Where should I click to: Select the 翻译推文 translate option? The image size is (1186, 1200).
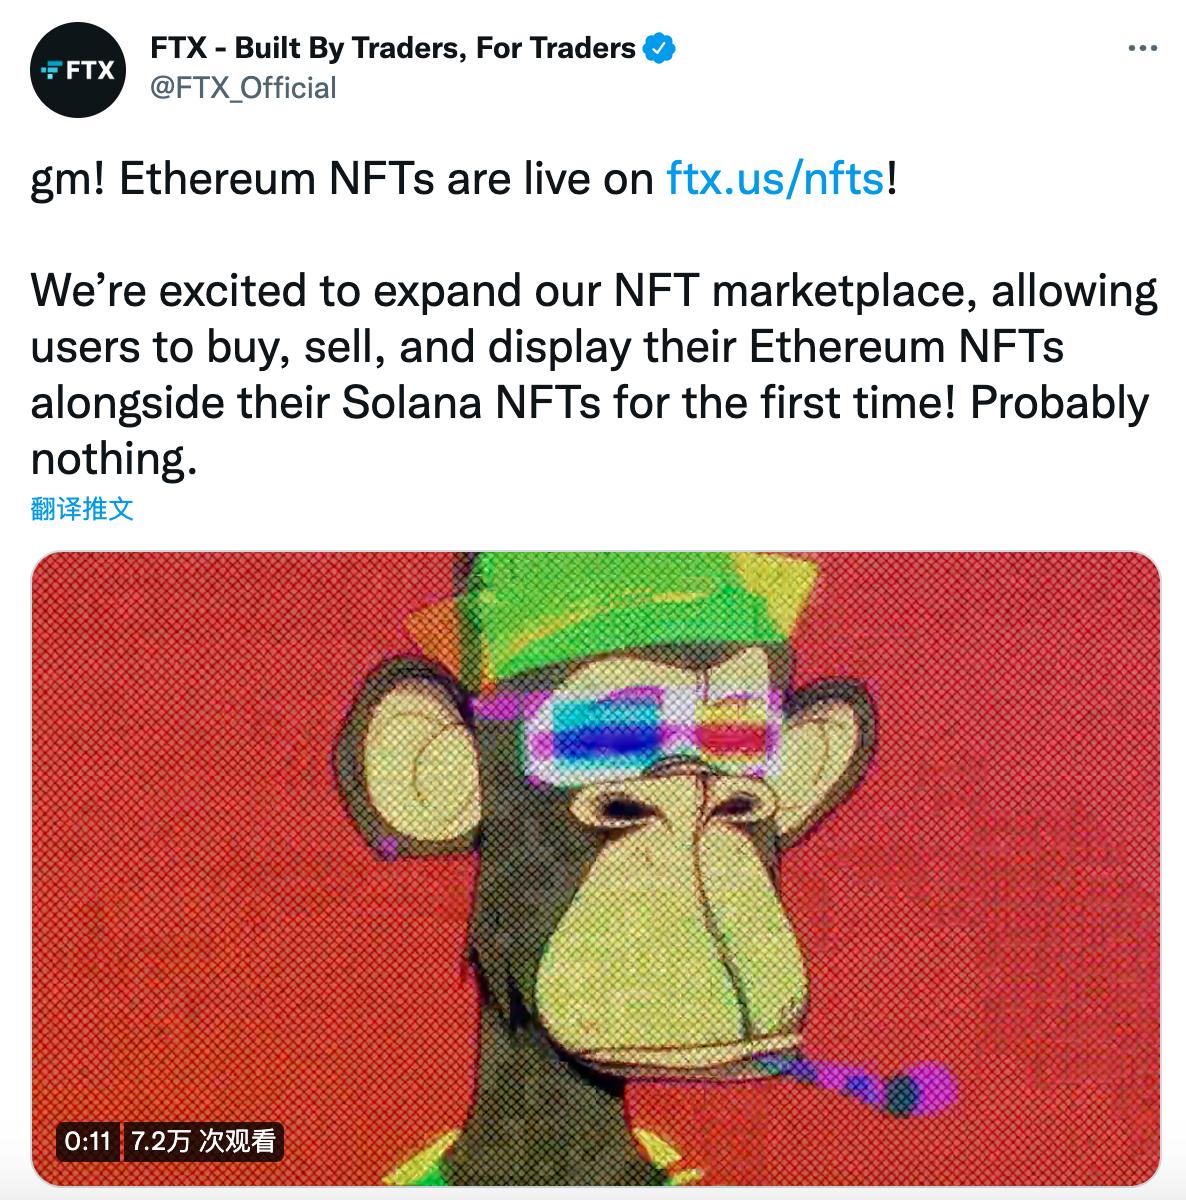click(x=81, y=510)
